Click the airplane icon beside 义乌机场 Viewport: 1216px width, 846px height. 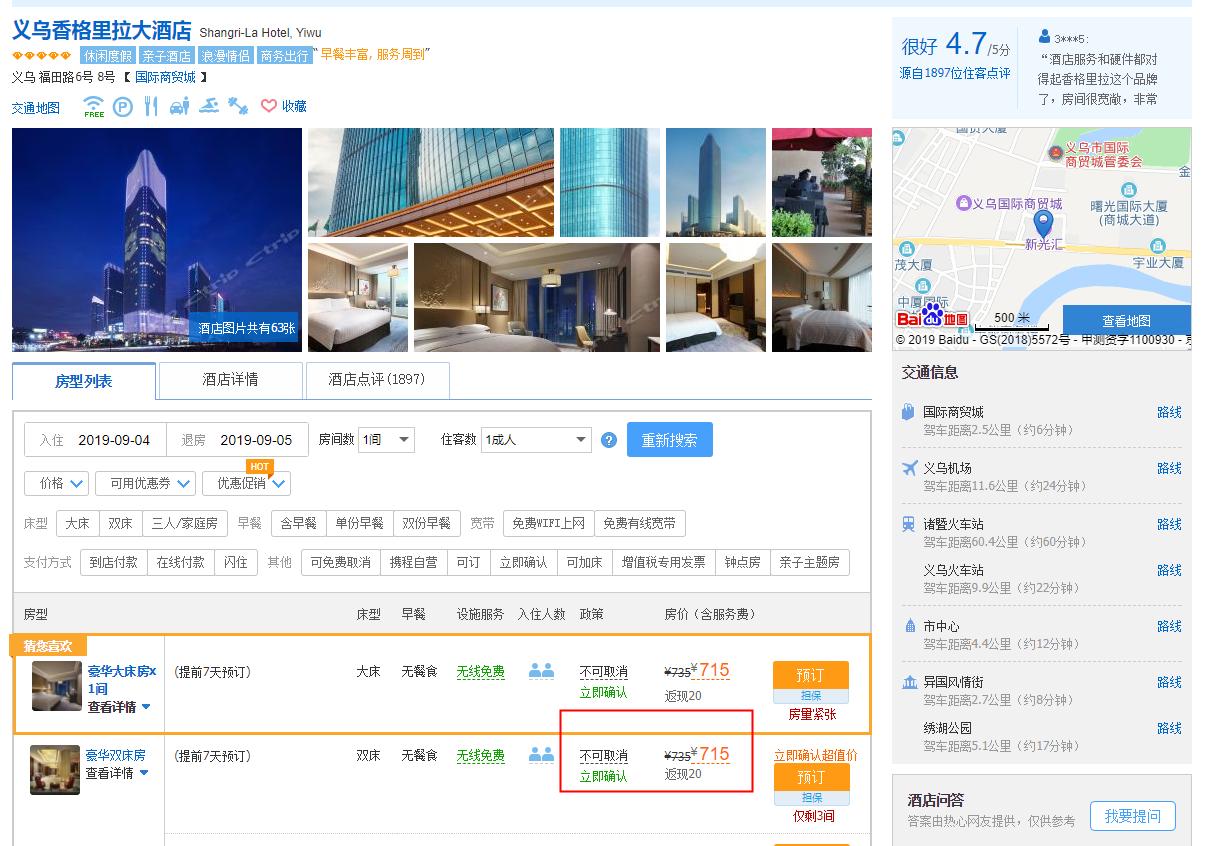(x=912, y=468)
